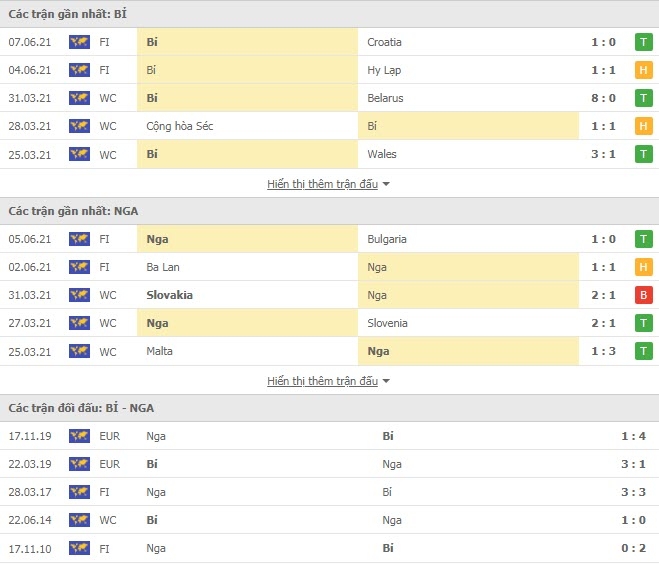Click the flag icon on the 22.06.14 WC row
The height and width of the screenshot is (564, 659).
tap(79, 520)
